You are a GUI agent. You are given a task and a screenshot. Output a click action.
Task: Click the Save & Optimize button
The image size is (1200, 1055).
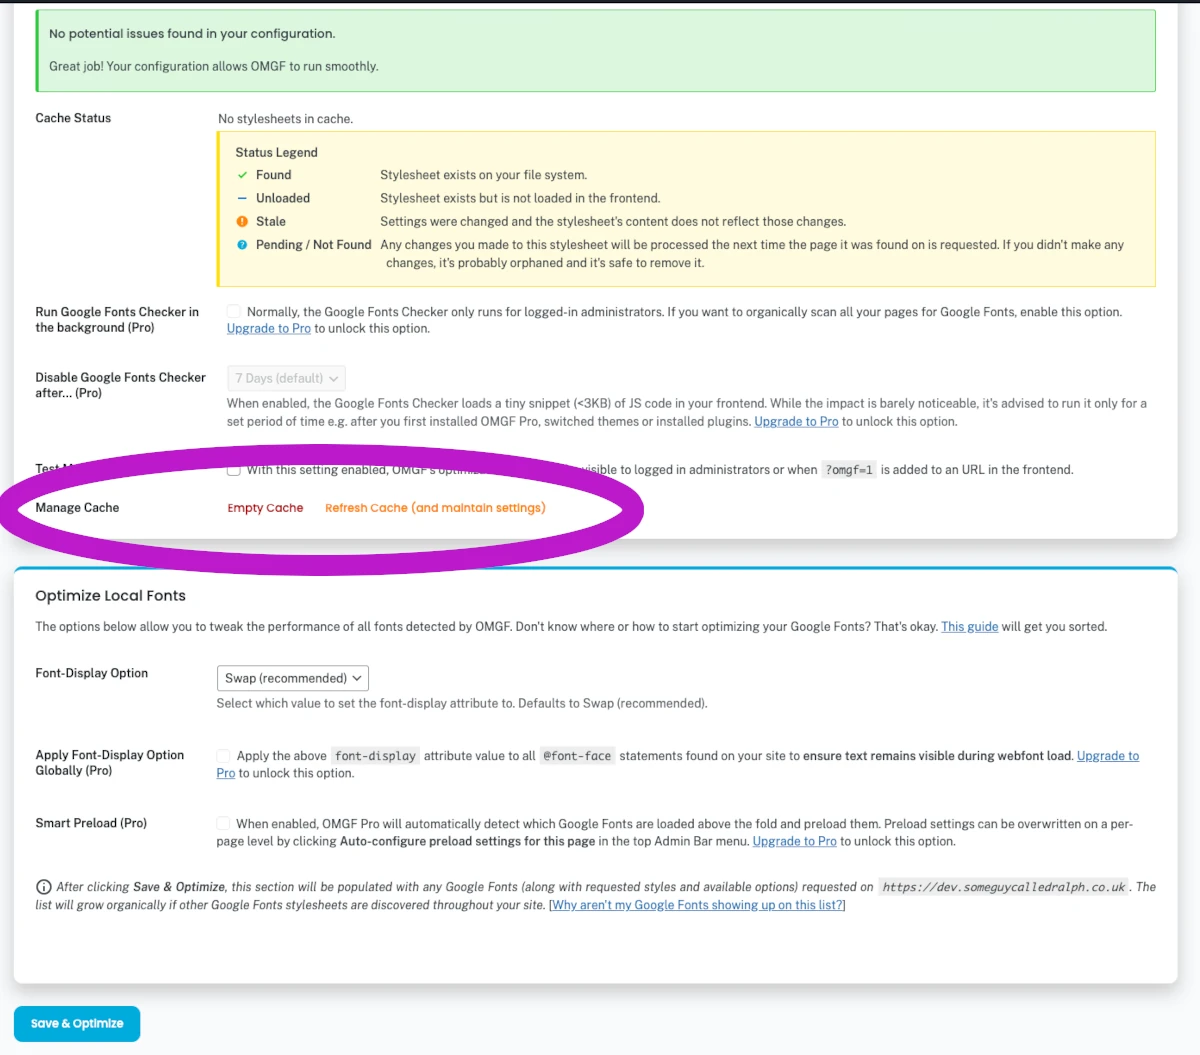pyautogui.click(x=77, y=1024)
